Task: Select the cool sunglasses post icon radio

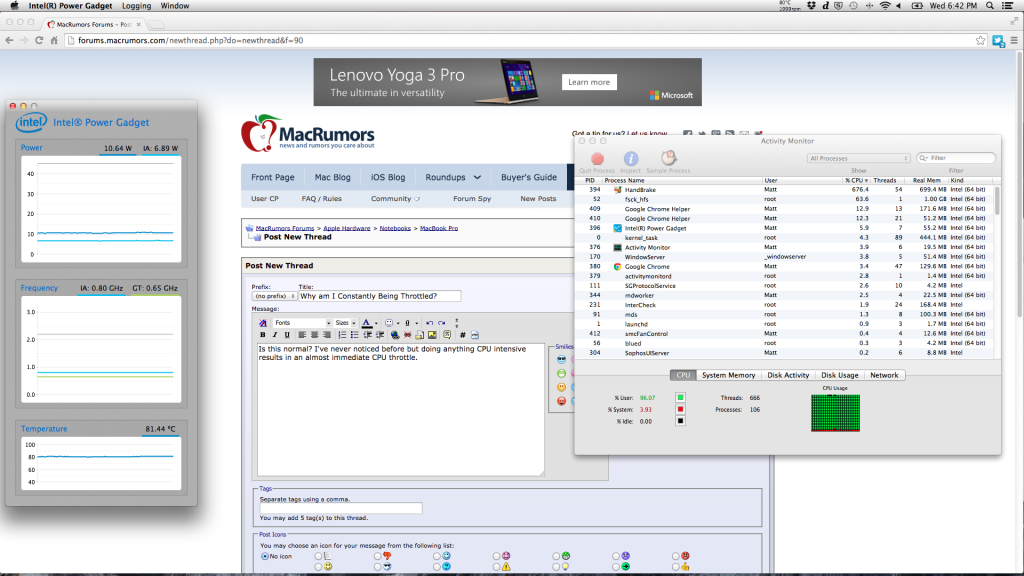Action: tap(377, 567)
